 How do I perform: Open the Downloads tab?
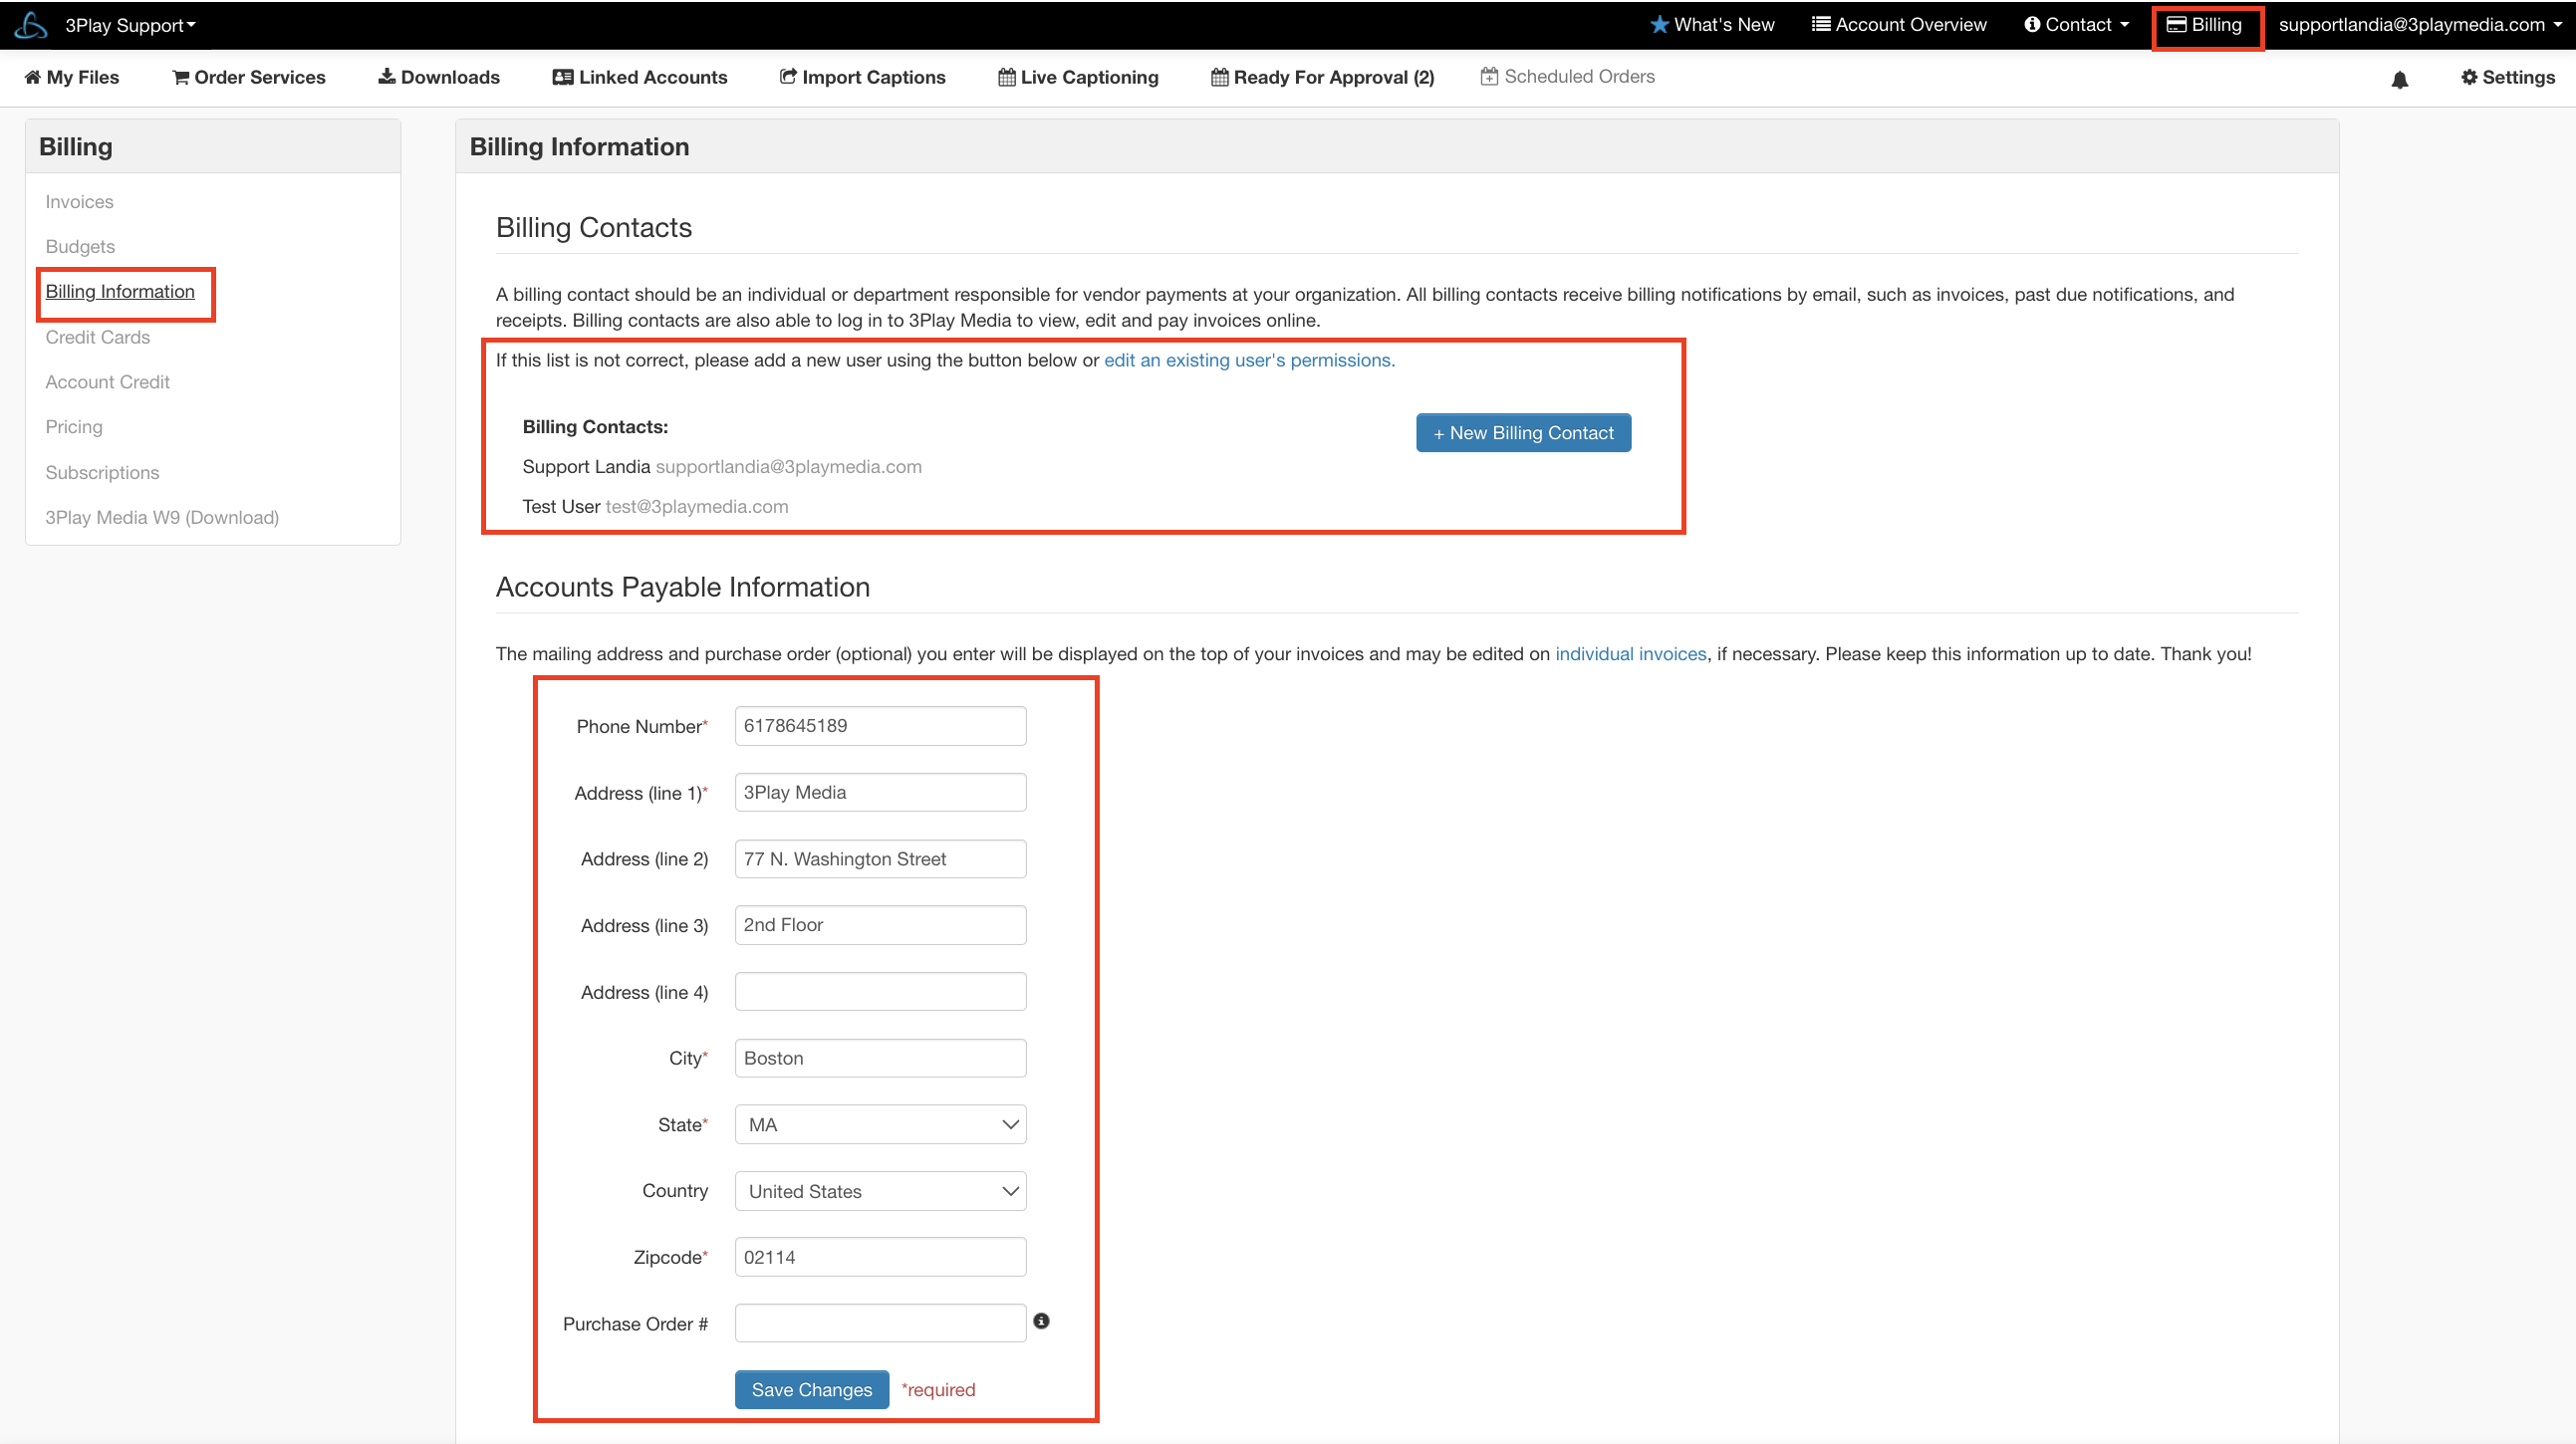click(x=439, y=77)
